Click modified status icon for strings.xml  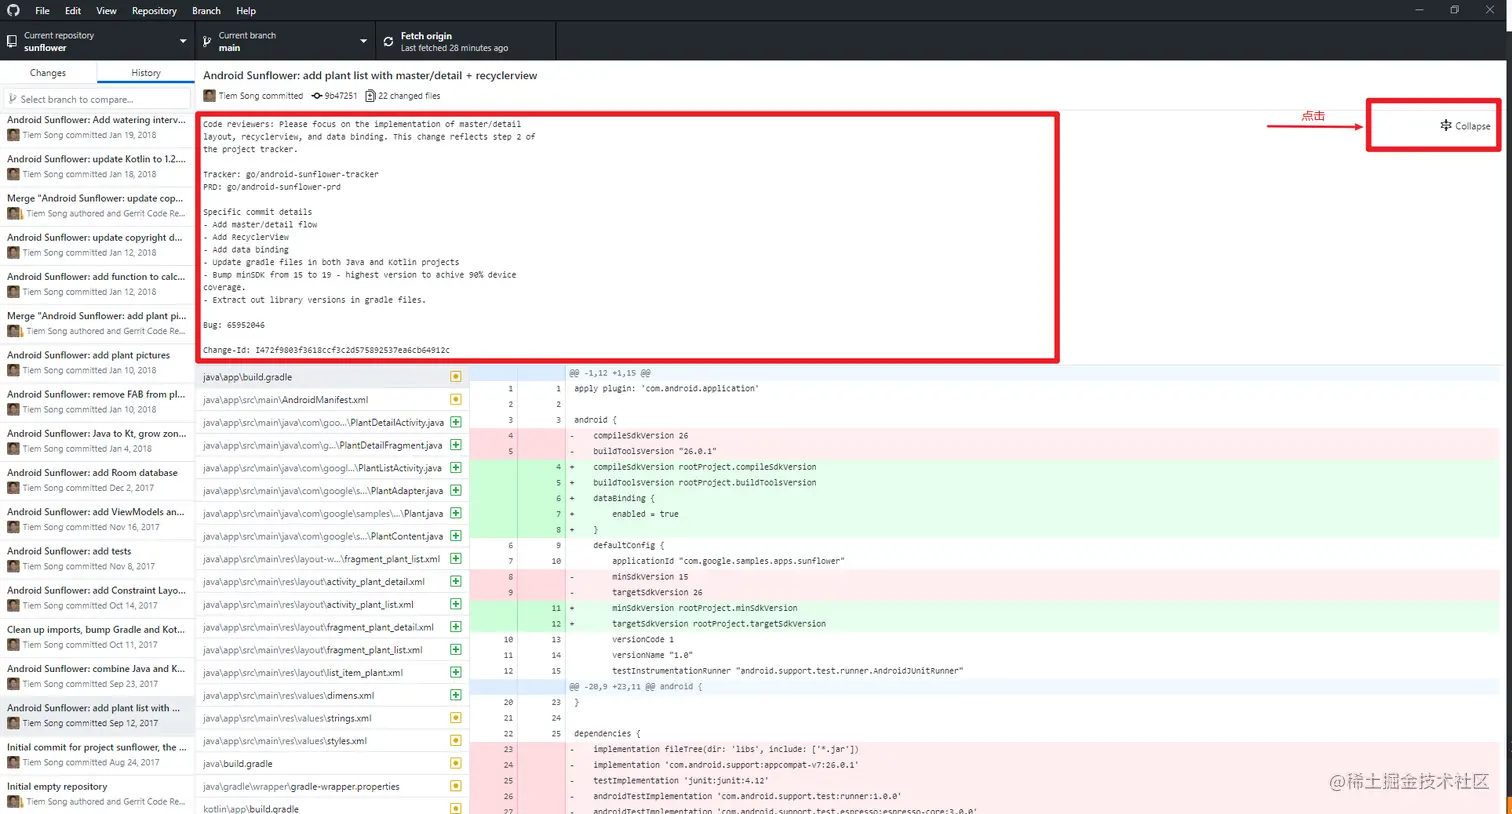[456, 718]
